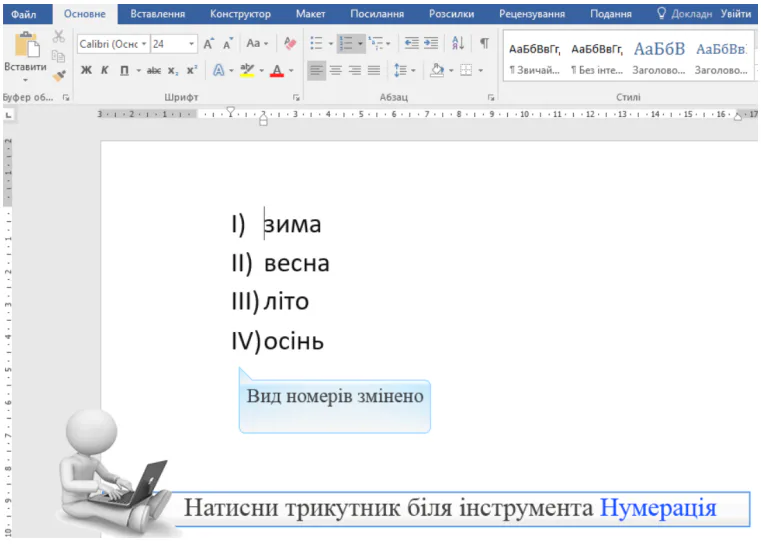Click the Increase Indent icon

click(431, 44)
